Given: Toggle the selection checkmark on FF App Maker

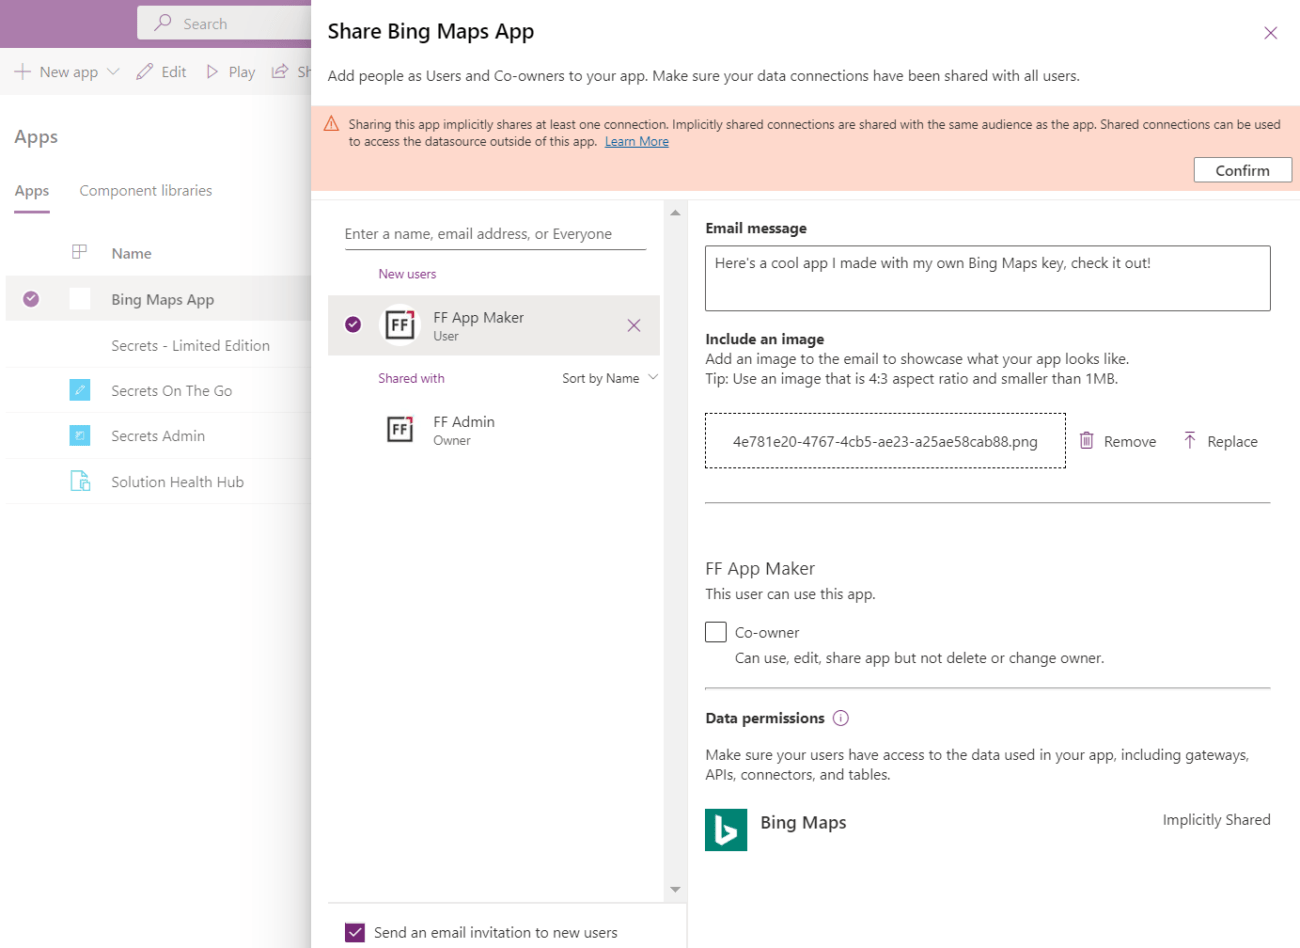Looking at the screenshot, I should [x=353, y=325].
